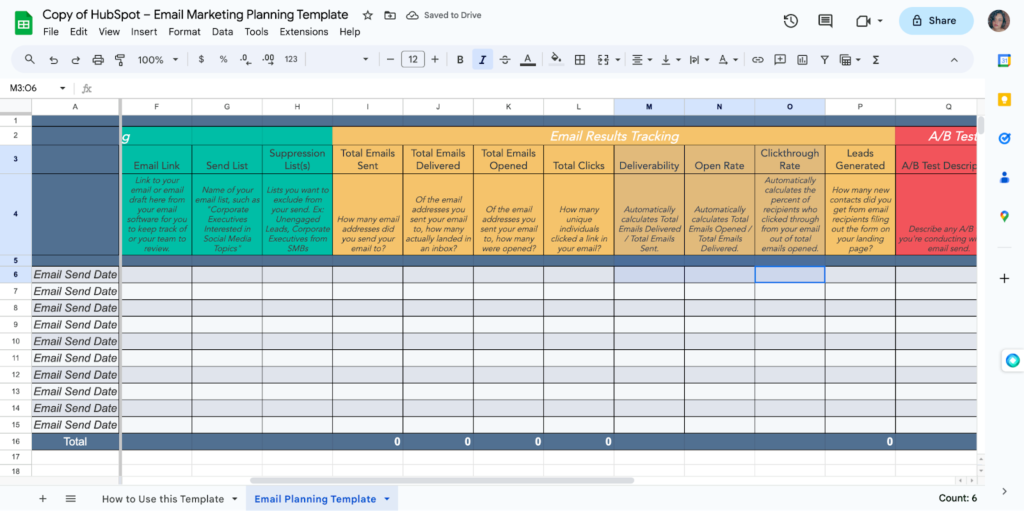Increase decimal places
Screen dimensions: 1024x511
(x=268, y=59)
